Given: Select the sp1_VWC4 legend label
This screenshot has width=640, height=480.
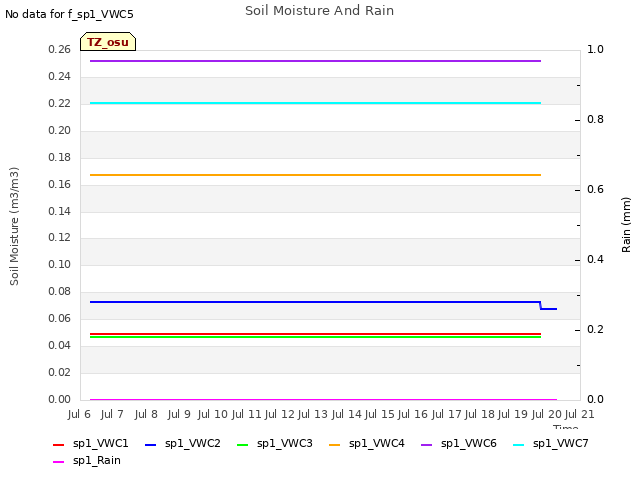Looking at the screenshot, I should coord(377,444).
